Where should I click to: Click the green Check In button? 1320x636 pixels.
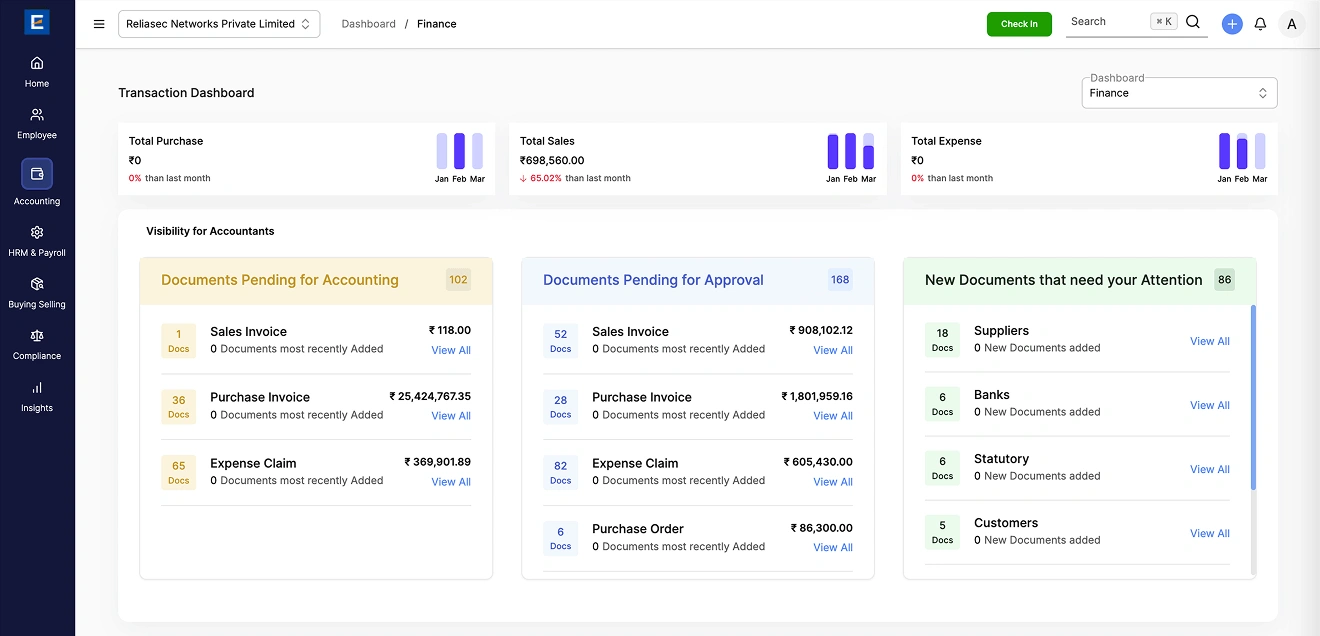(1019, 24)
